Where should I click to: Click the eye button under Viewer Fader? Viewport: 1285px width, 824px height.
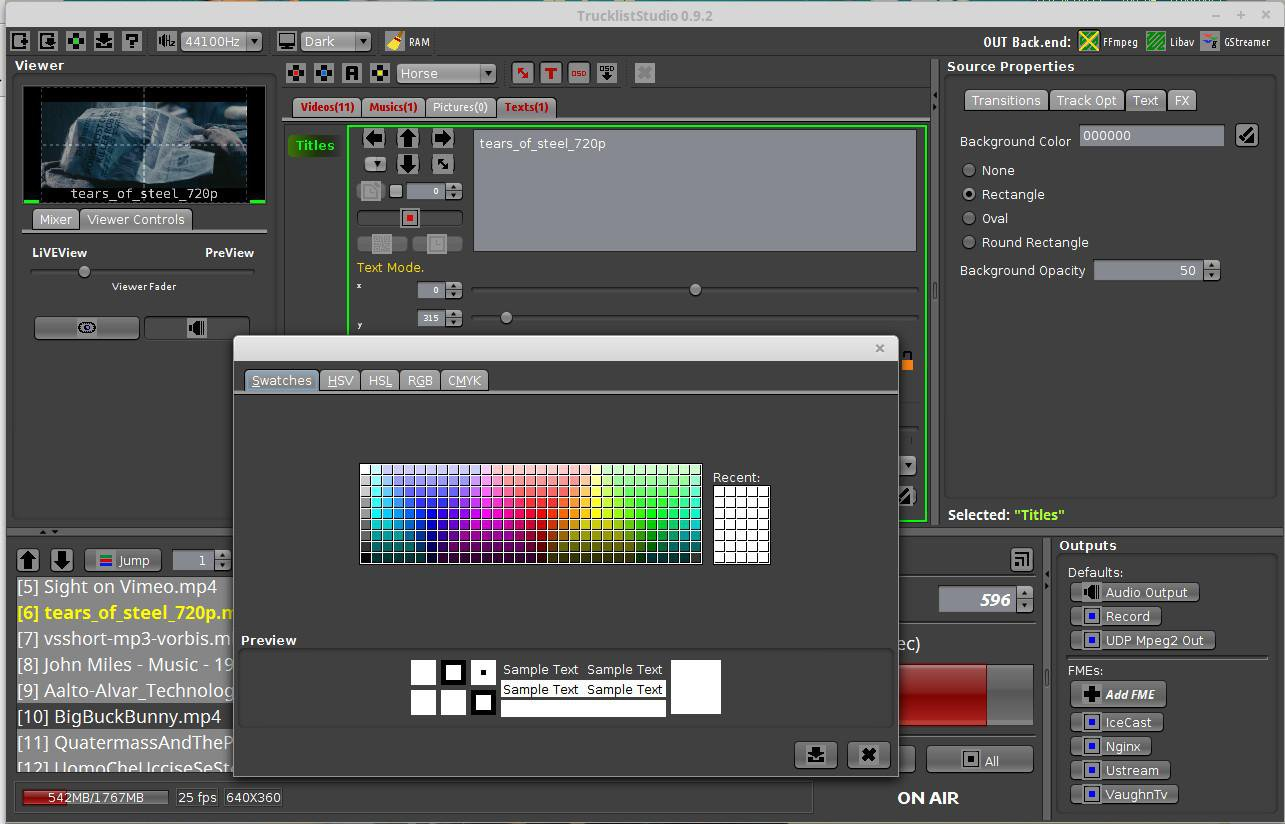pyautogui.click(x=87, y=327)
